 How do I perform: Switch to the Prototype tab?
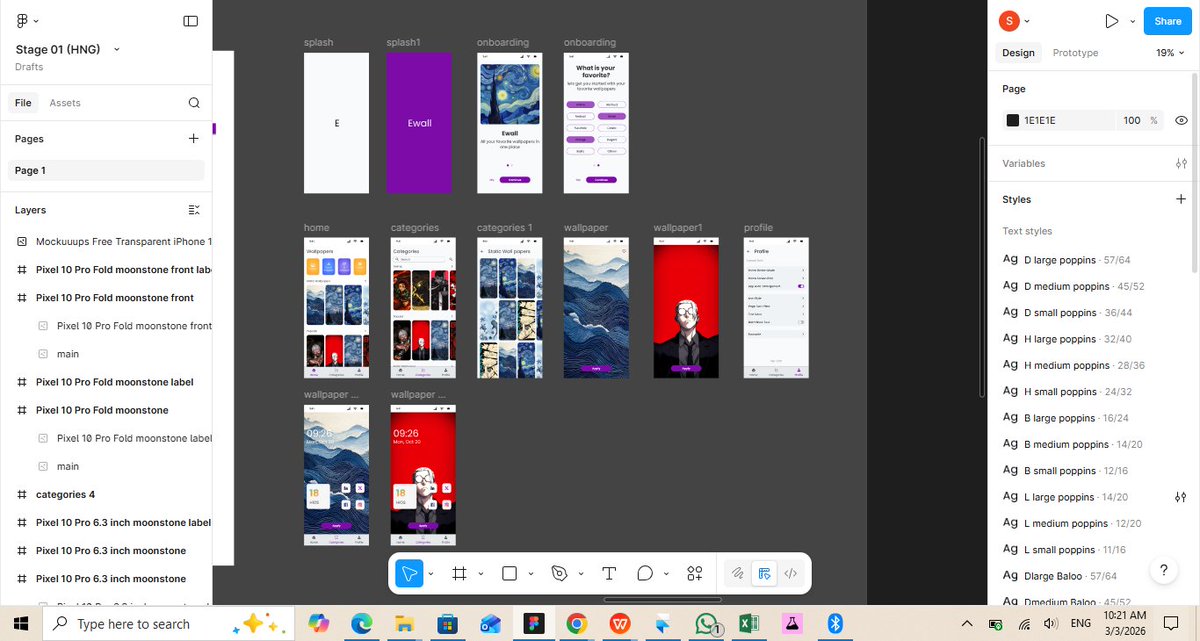coord(1075,53)
